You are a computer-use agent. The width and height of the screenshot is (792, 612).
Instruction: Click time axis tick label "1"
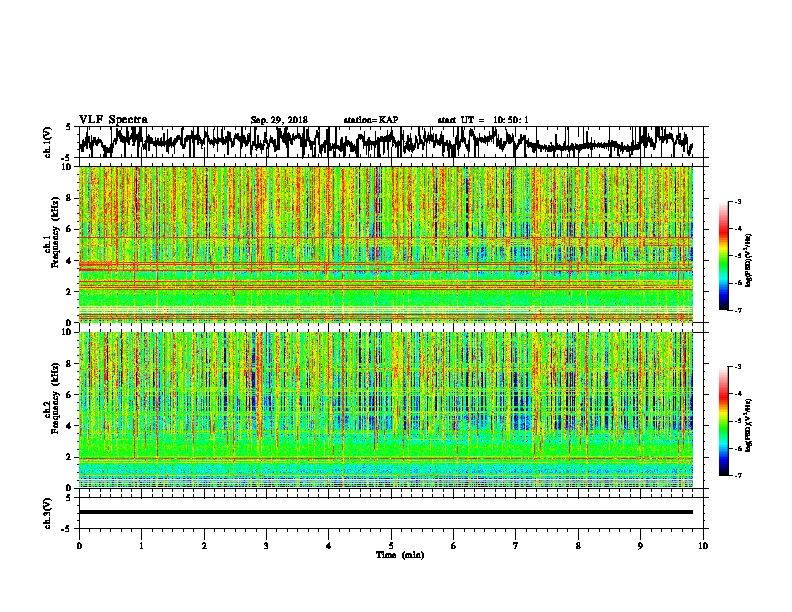[x=141, y=546]
